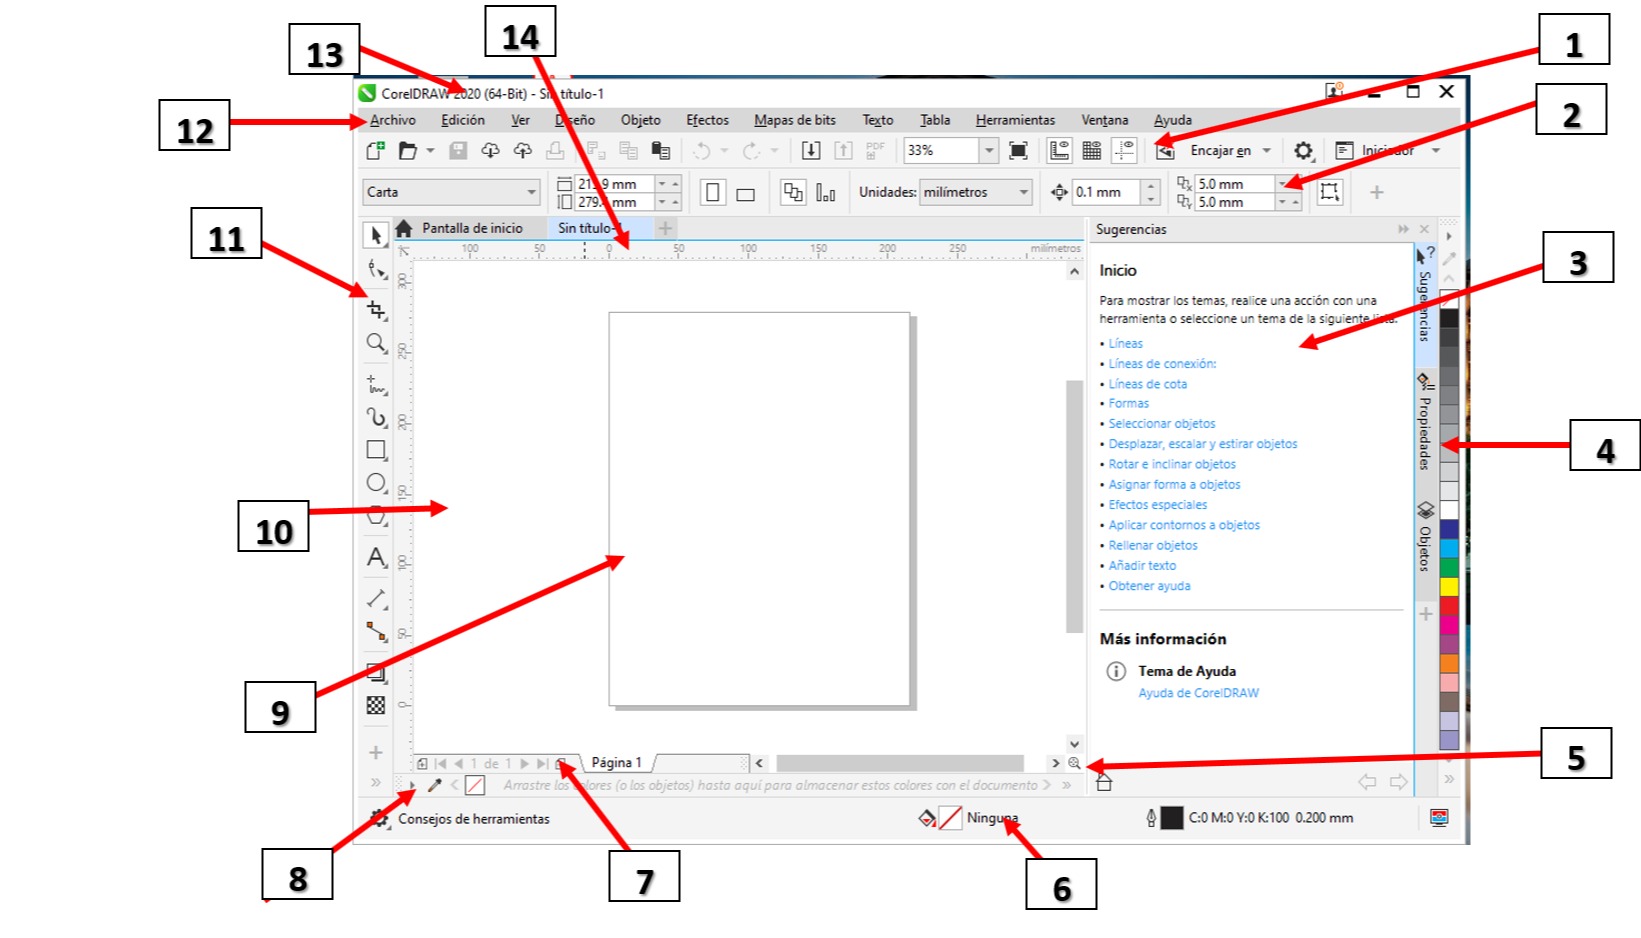Open the Objetos docker tab

1425,538
